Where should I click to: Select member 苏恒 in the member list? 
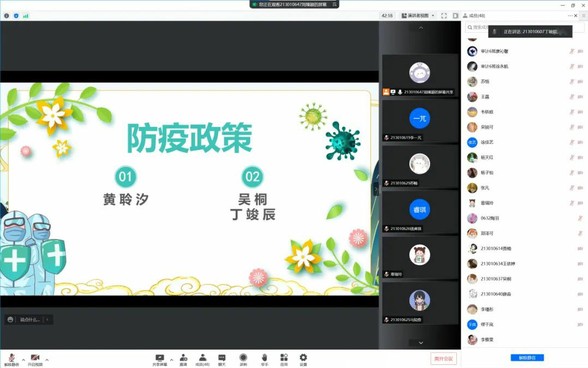pos(524,81)
